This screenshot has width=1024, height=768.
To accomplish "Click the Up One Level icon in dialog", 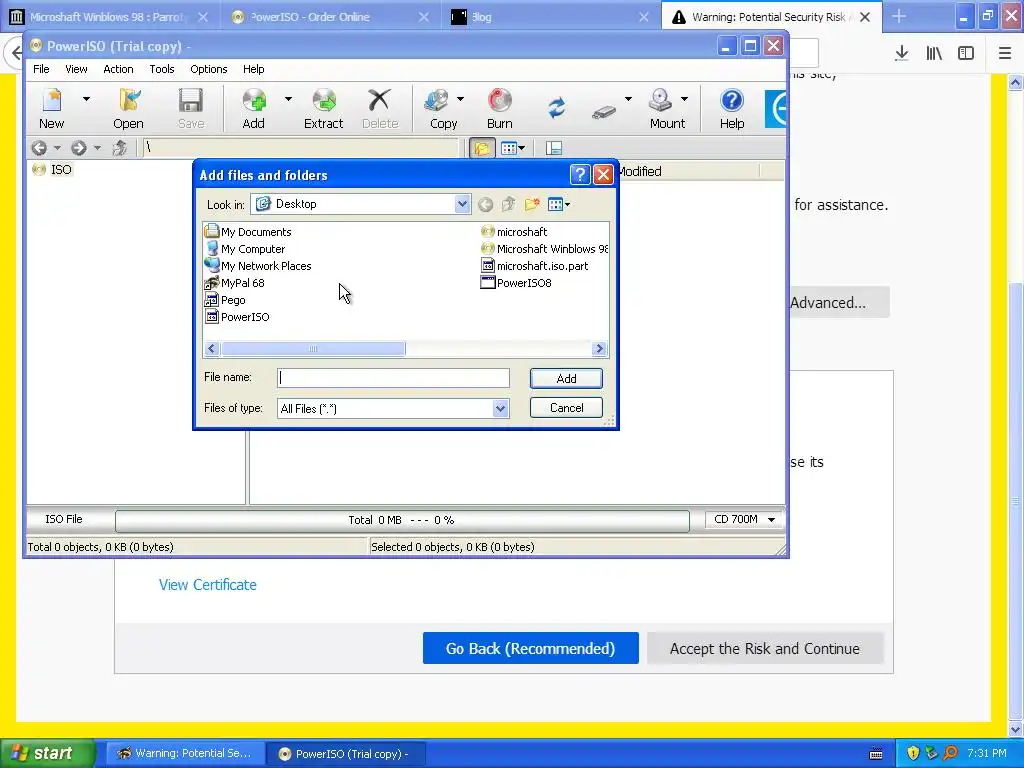I will click(509, 205).
